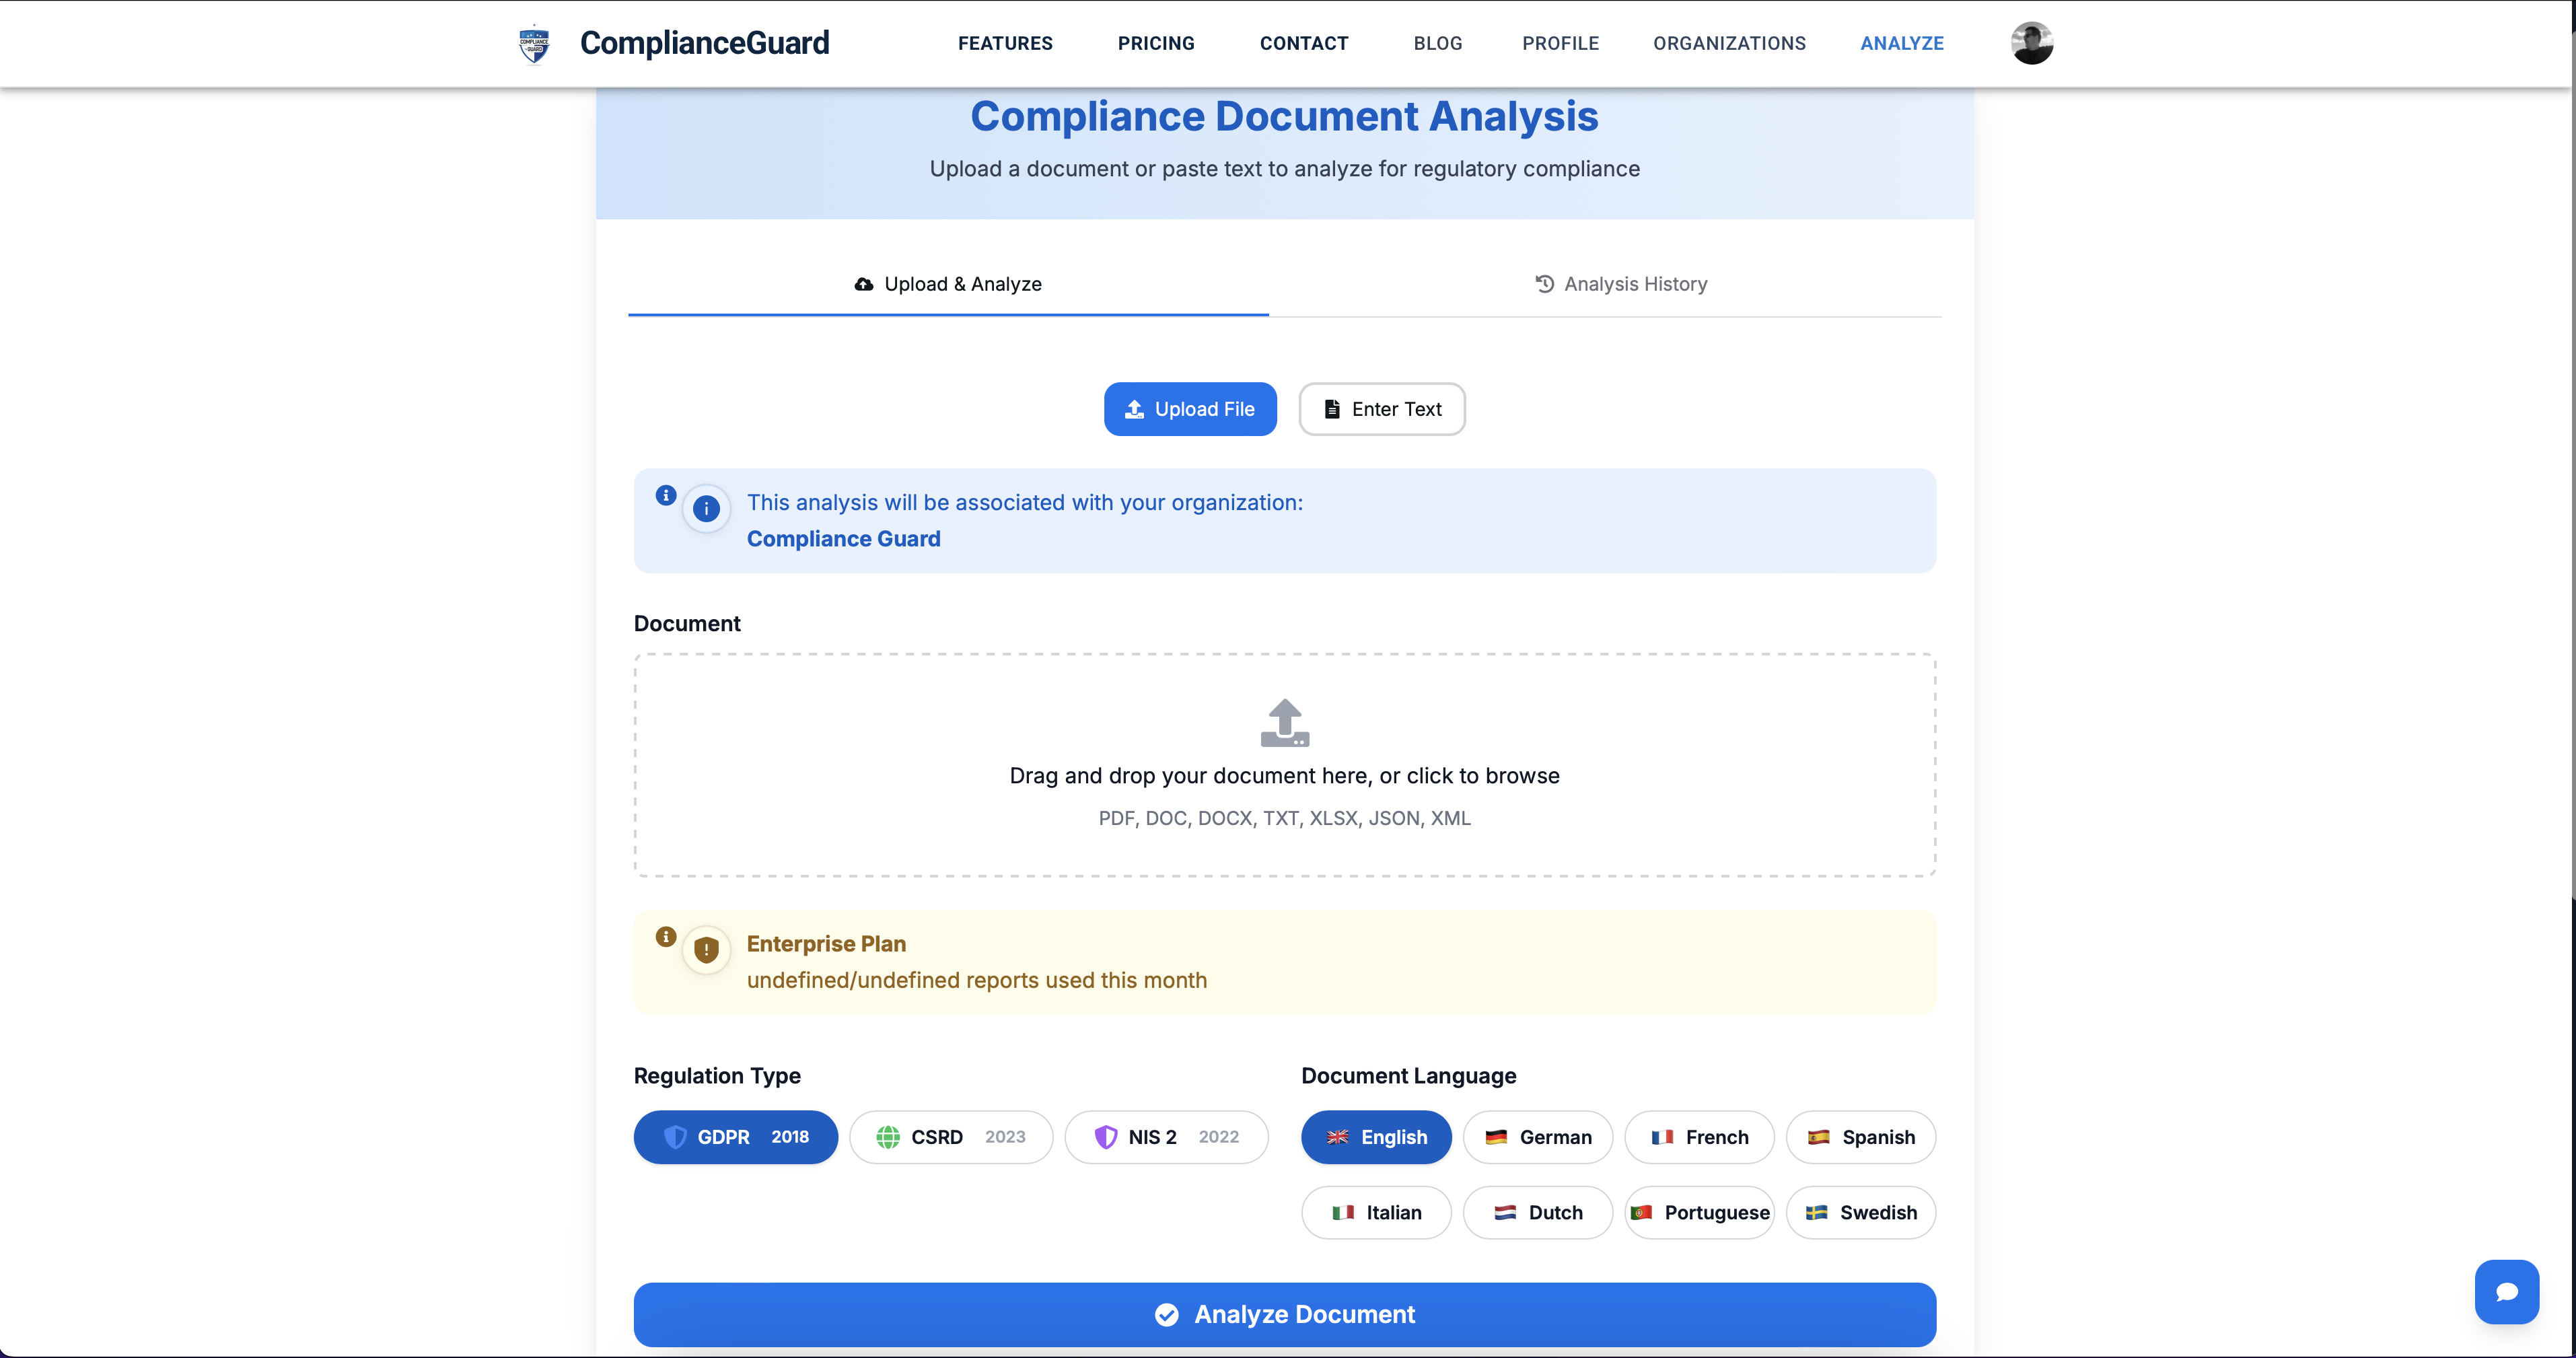2576x1358 pixels.
Task: Select NIS 2 as the regulation type
Action: tap(1166, 1137)
